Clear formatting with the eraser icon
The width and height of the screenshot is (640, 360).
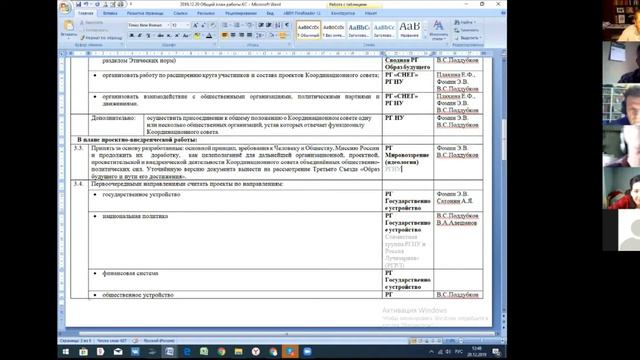pos(212,25)
